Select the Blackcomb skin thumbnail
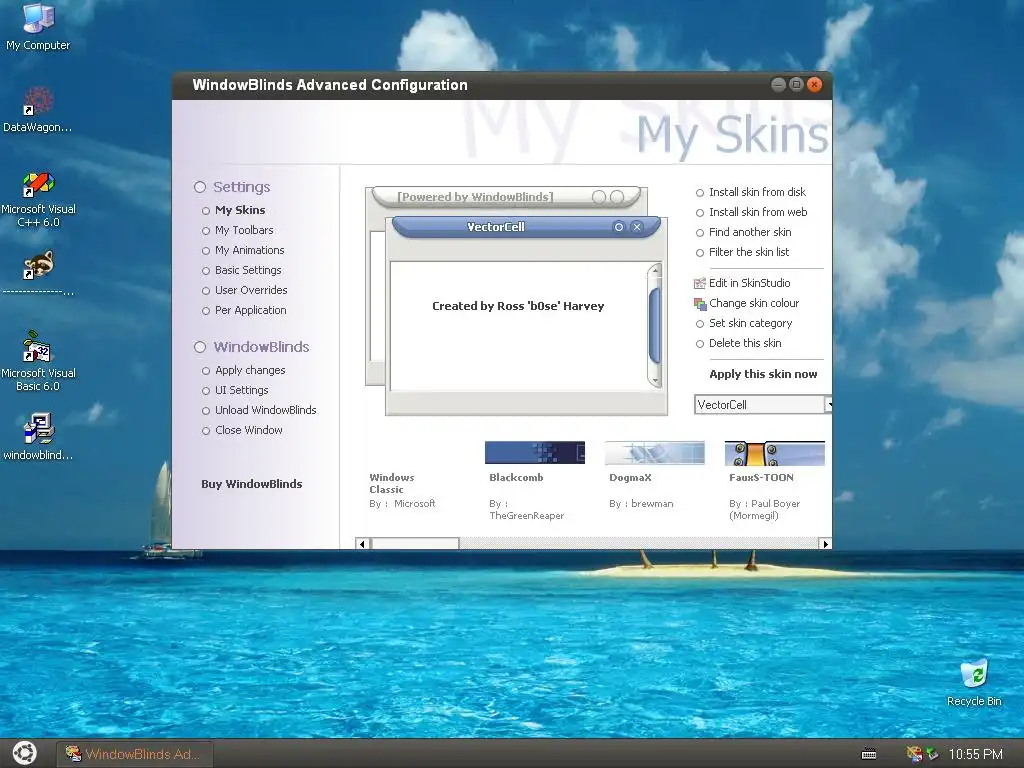Viewport: 1024px width, 768px height. pyautogui.click(x=534, y=453)
